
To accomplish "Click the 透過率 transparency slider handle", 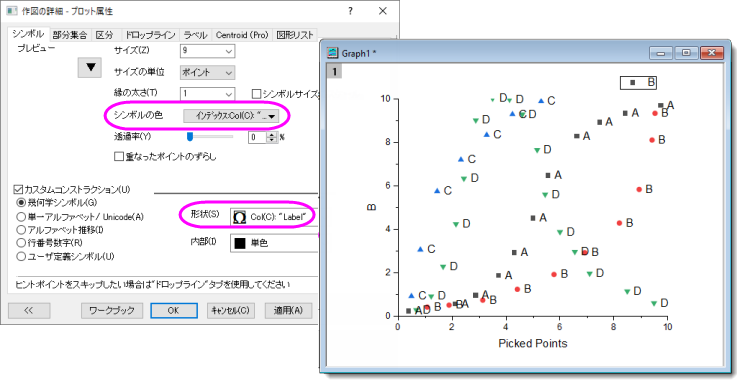I will (x=190, y=136).
